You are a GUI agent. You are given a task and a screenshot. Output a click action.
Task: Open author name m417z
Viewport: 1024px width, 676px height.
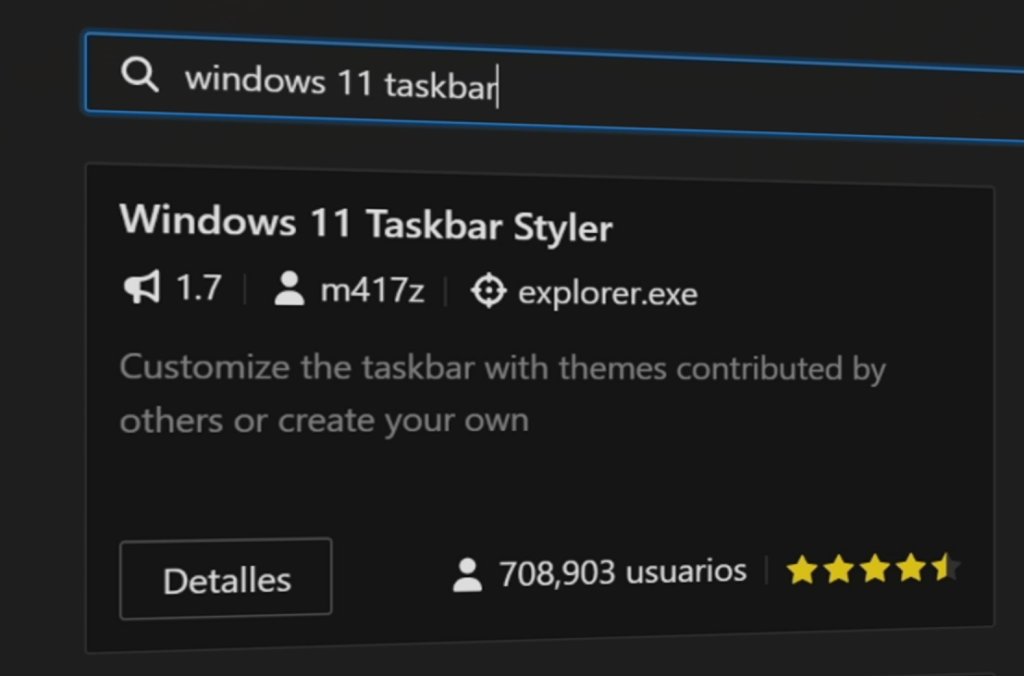372,290
